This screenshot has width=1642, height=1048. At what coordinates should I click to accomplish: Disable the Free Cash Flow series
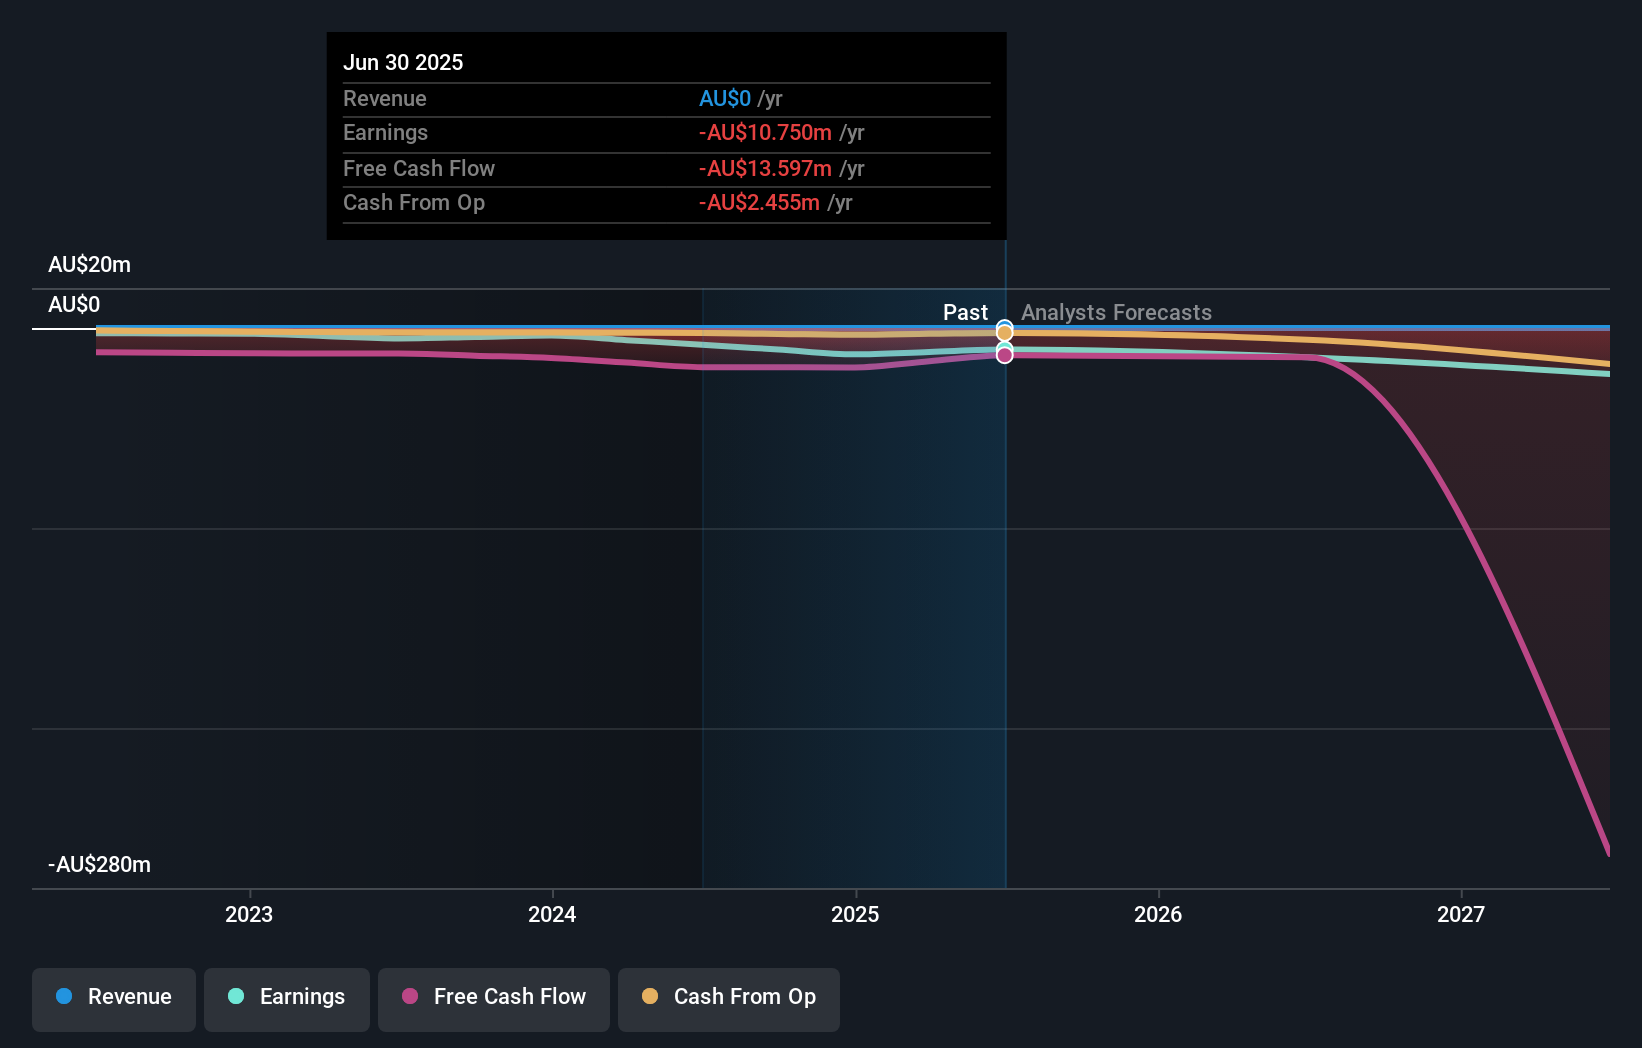(494, 997)
